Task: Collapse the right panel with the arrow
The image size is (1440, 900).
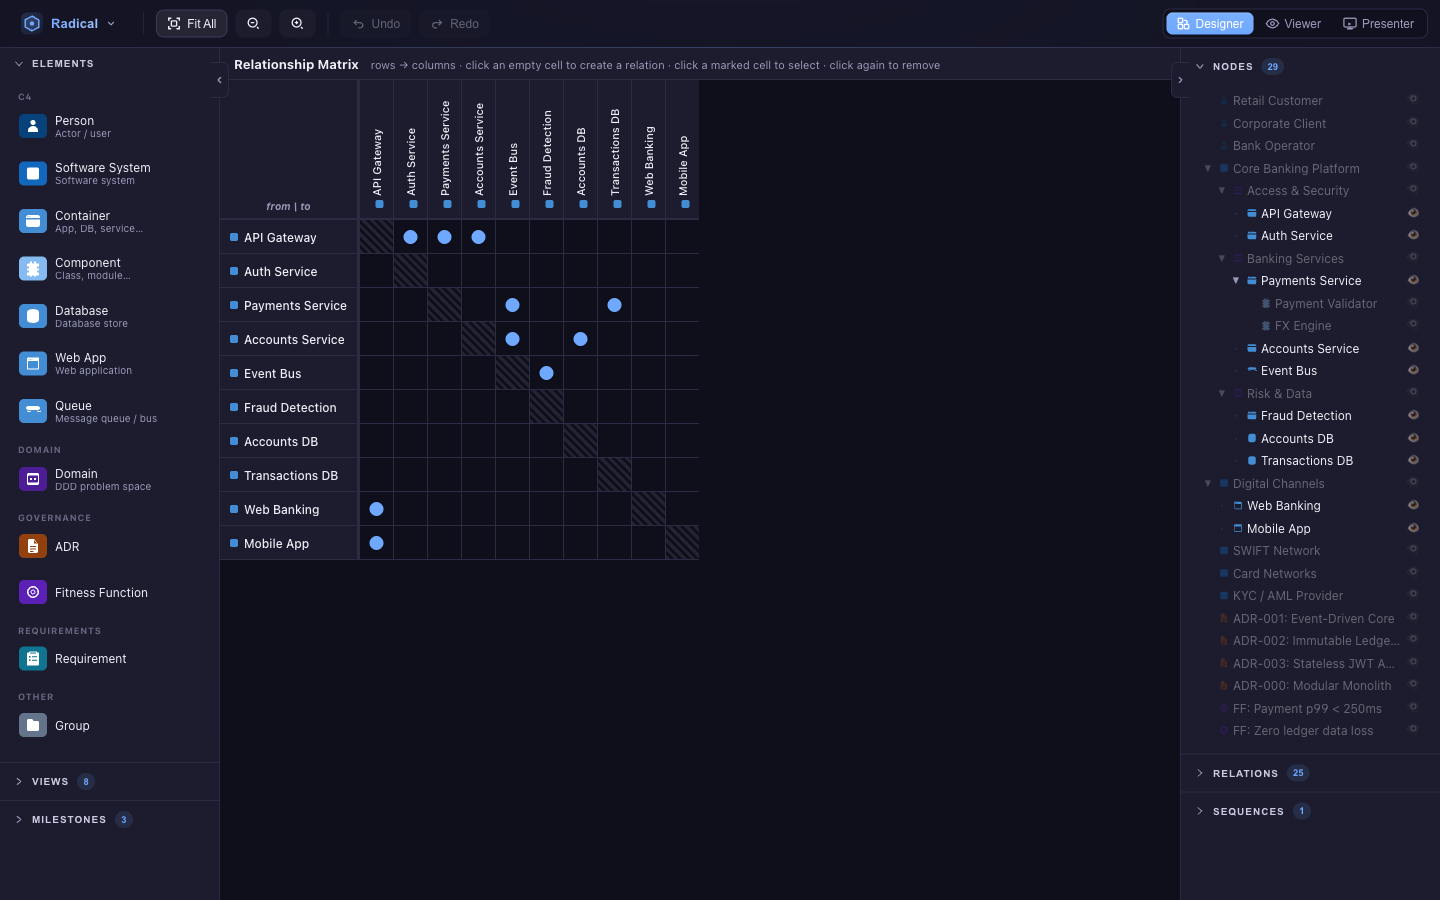Action: (x=1180, y=80)
